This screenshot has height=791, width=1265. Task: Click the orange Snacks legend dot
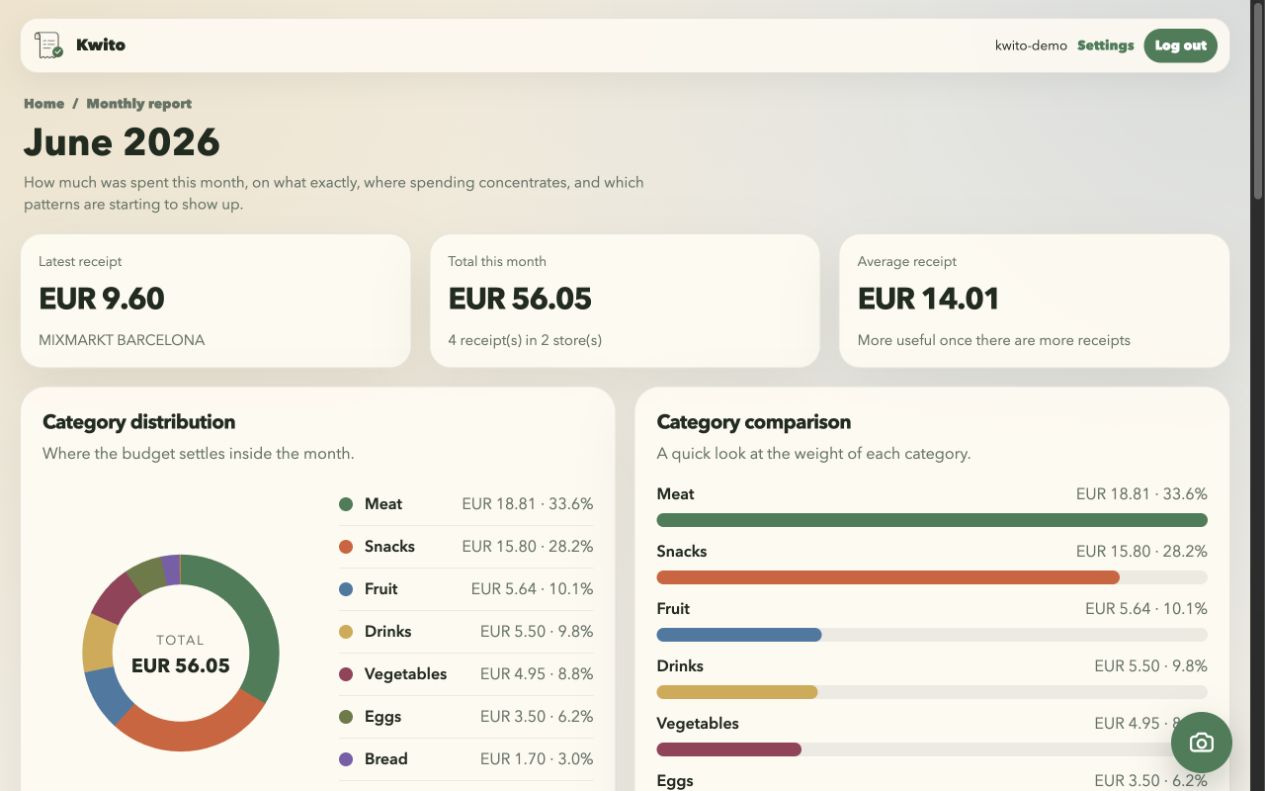(x=346, y=546)
